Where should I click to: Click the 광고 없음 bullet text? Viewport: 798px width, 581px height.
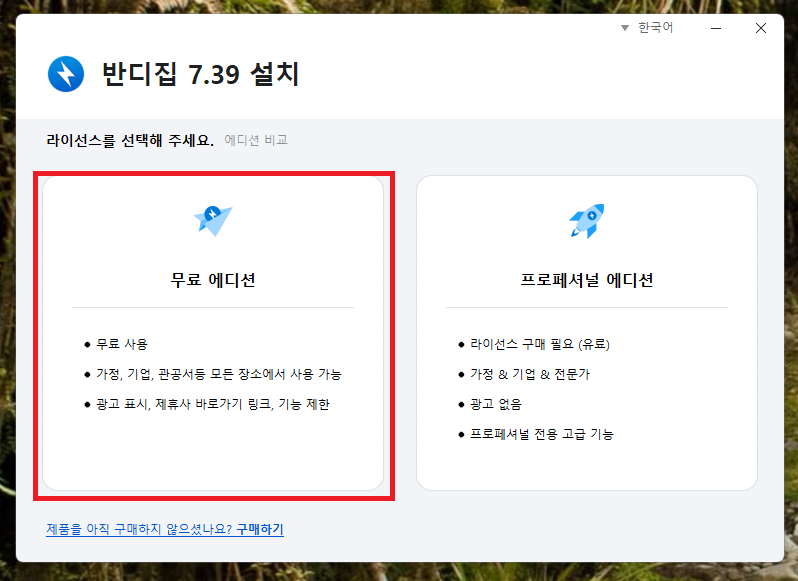pyautogui.click(x=496, y=404)
